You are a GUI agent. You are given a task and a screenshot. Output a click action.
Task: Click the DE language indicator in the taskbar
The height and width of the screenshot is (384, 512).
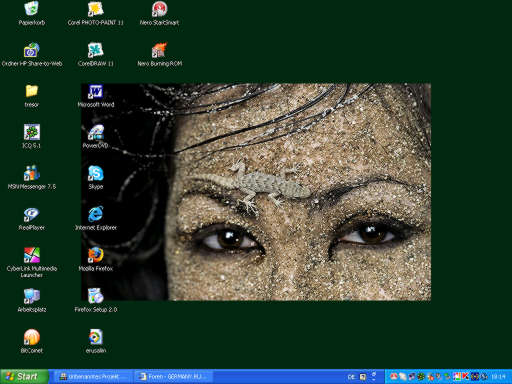tap(351, 377)
